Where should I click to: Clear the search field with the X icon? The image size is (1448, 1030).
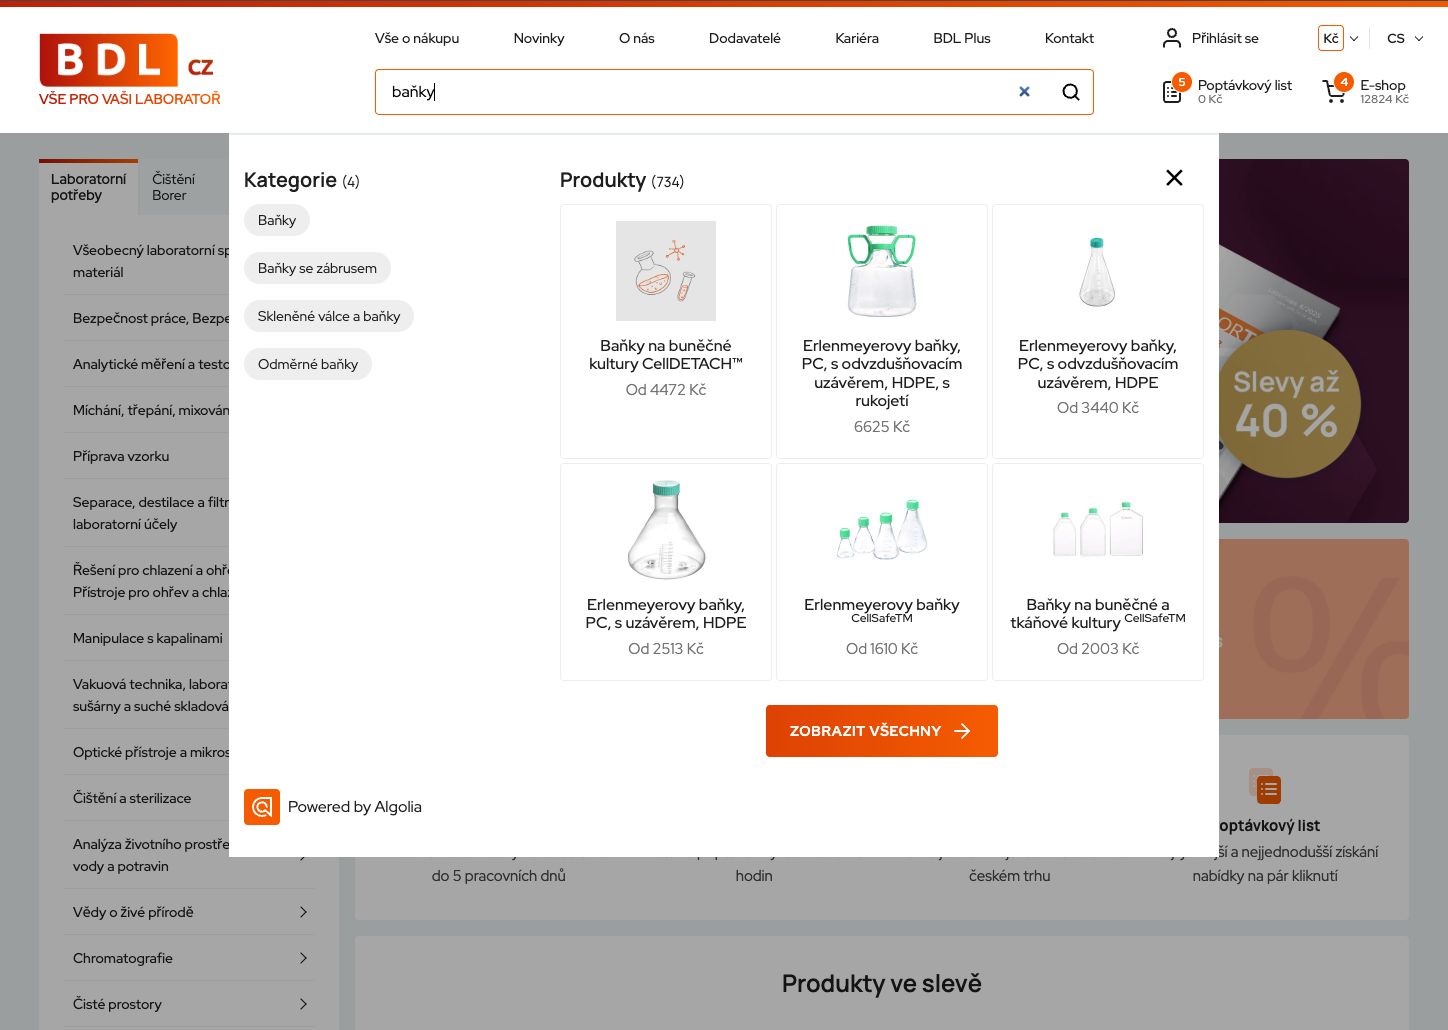(x=1024, y=92)
